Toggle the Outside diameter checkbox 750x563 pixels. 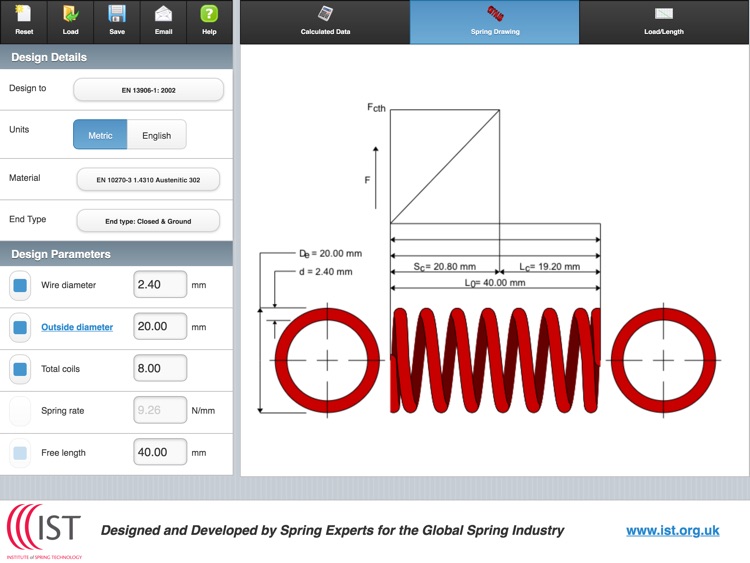[x=20, y=327]
